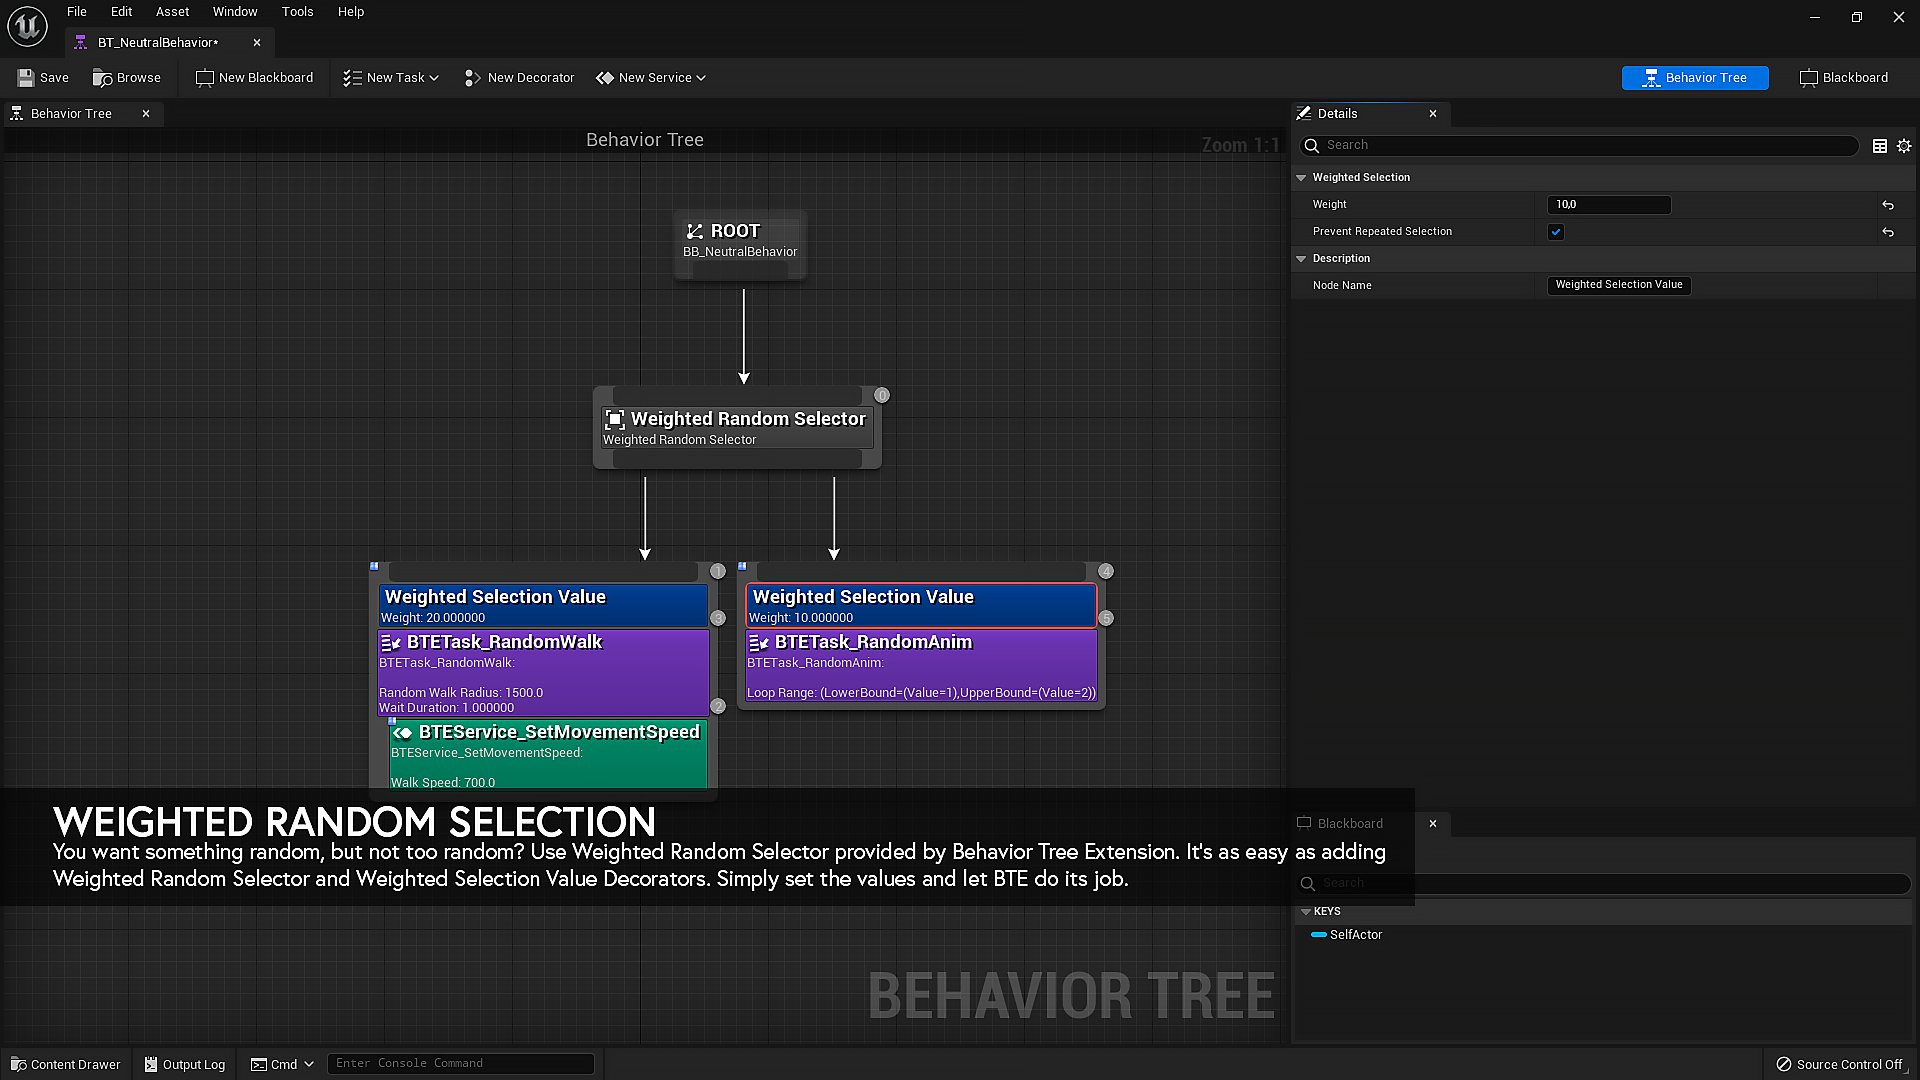Open the New Service dropdown

tap(651, 78)
